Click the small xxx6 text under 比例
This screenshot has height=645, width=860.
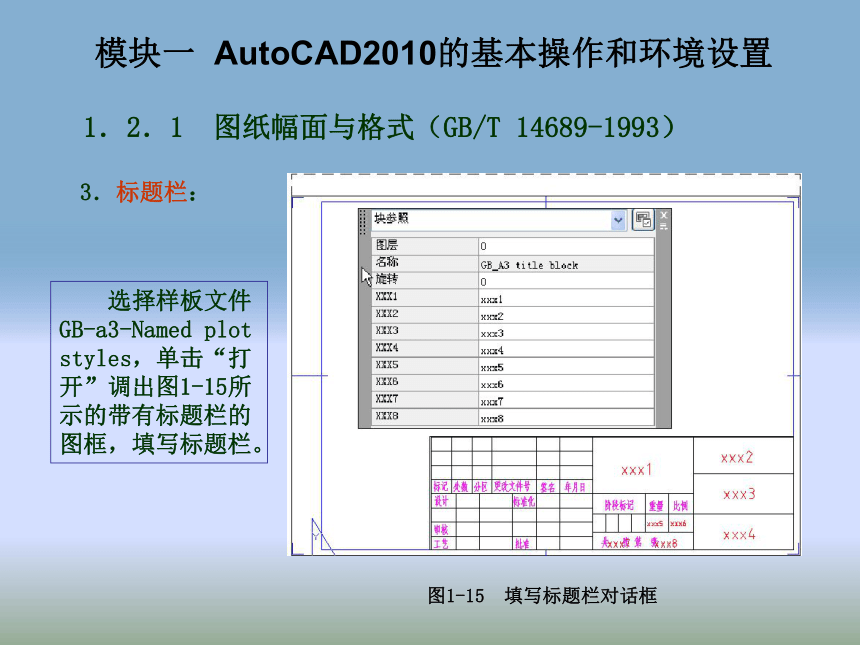pyautogui.click(x=678, y=524)
